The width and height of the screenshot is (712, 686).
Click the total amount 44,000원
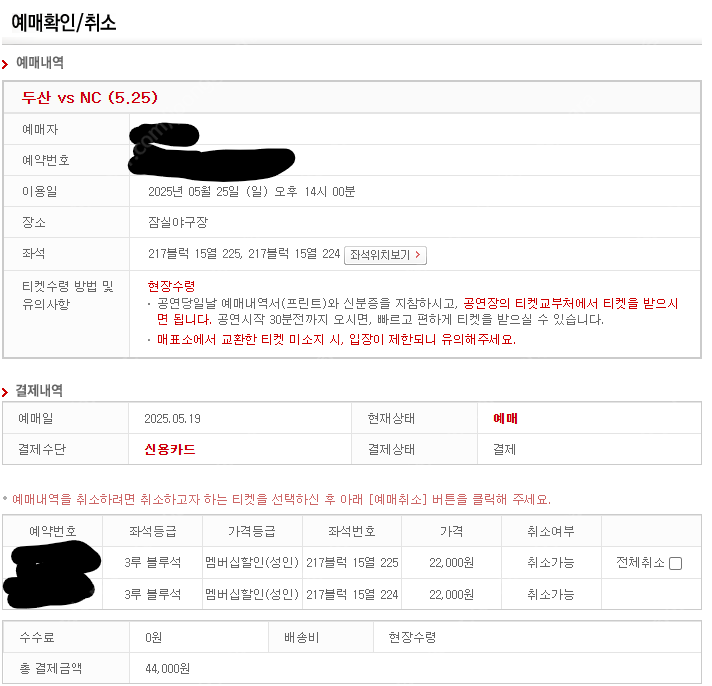[168, 669]
